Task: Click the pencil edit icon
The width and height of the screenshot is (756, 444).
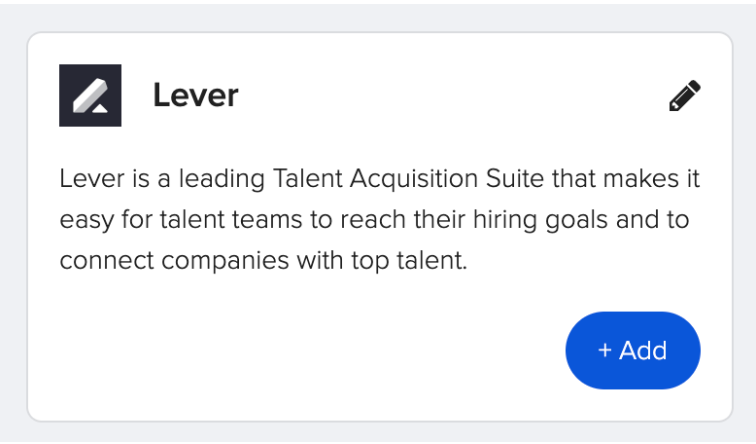Action: click(685, 96)
